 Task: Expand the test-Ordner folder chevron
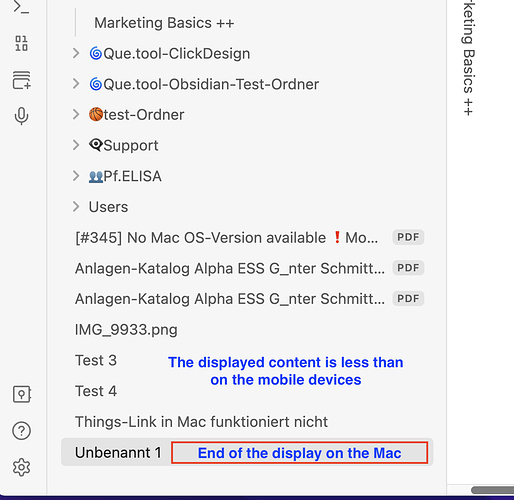76,115
